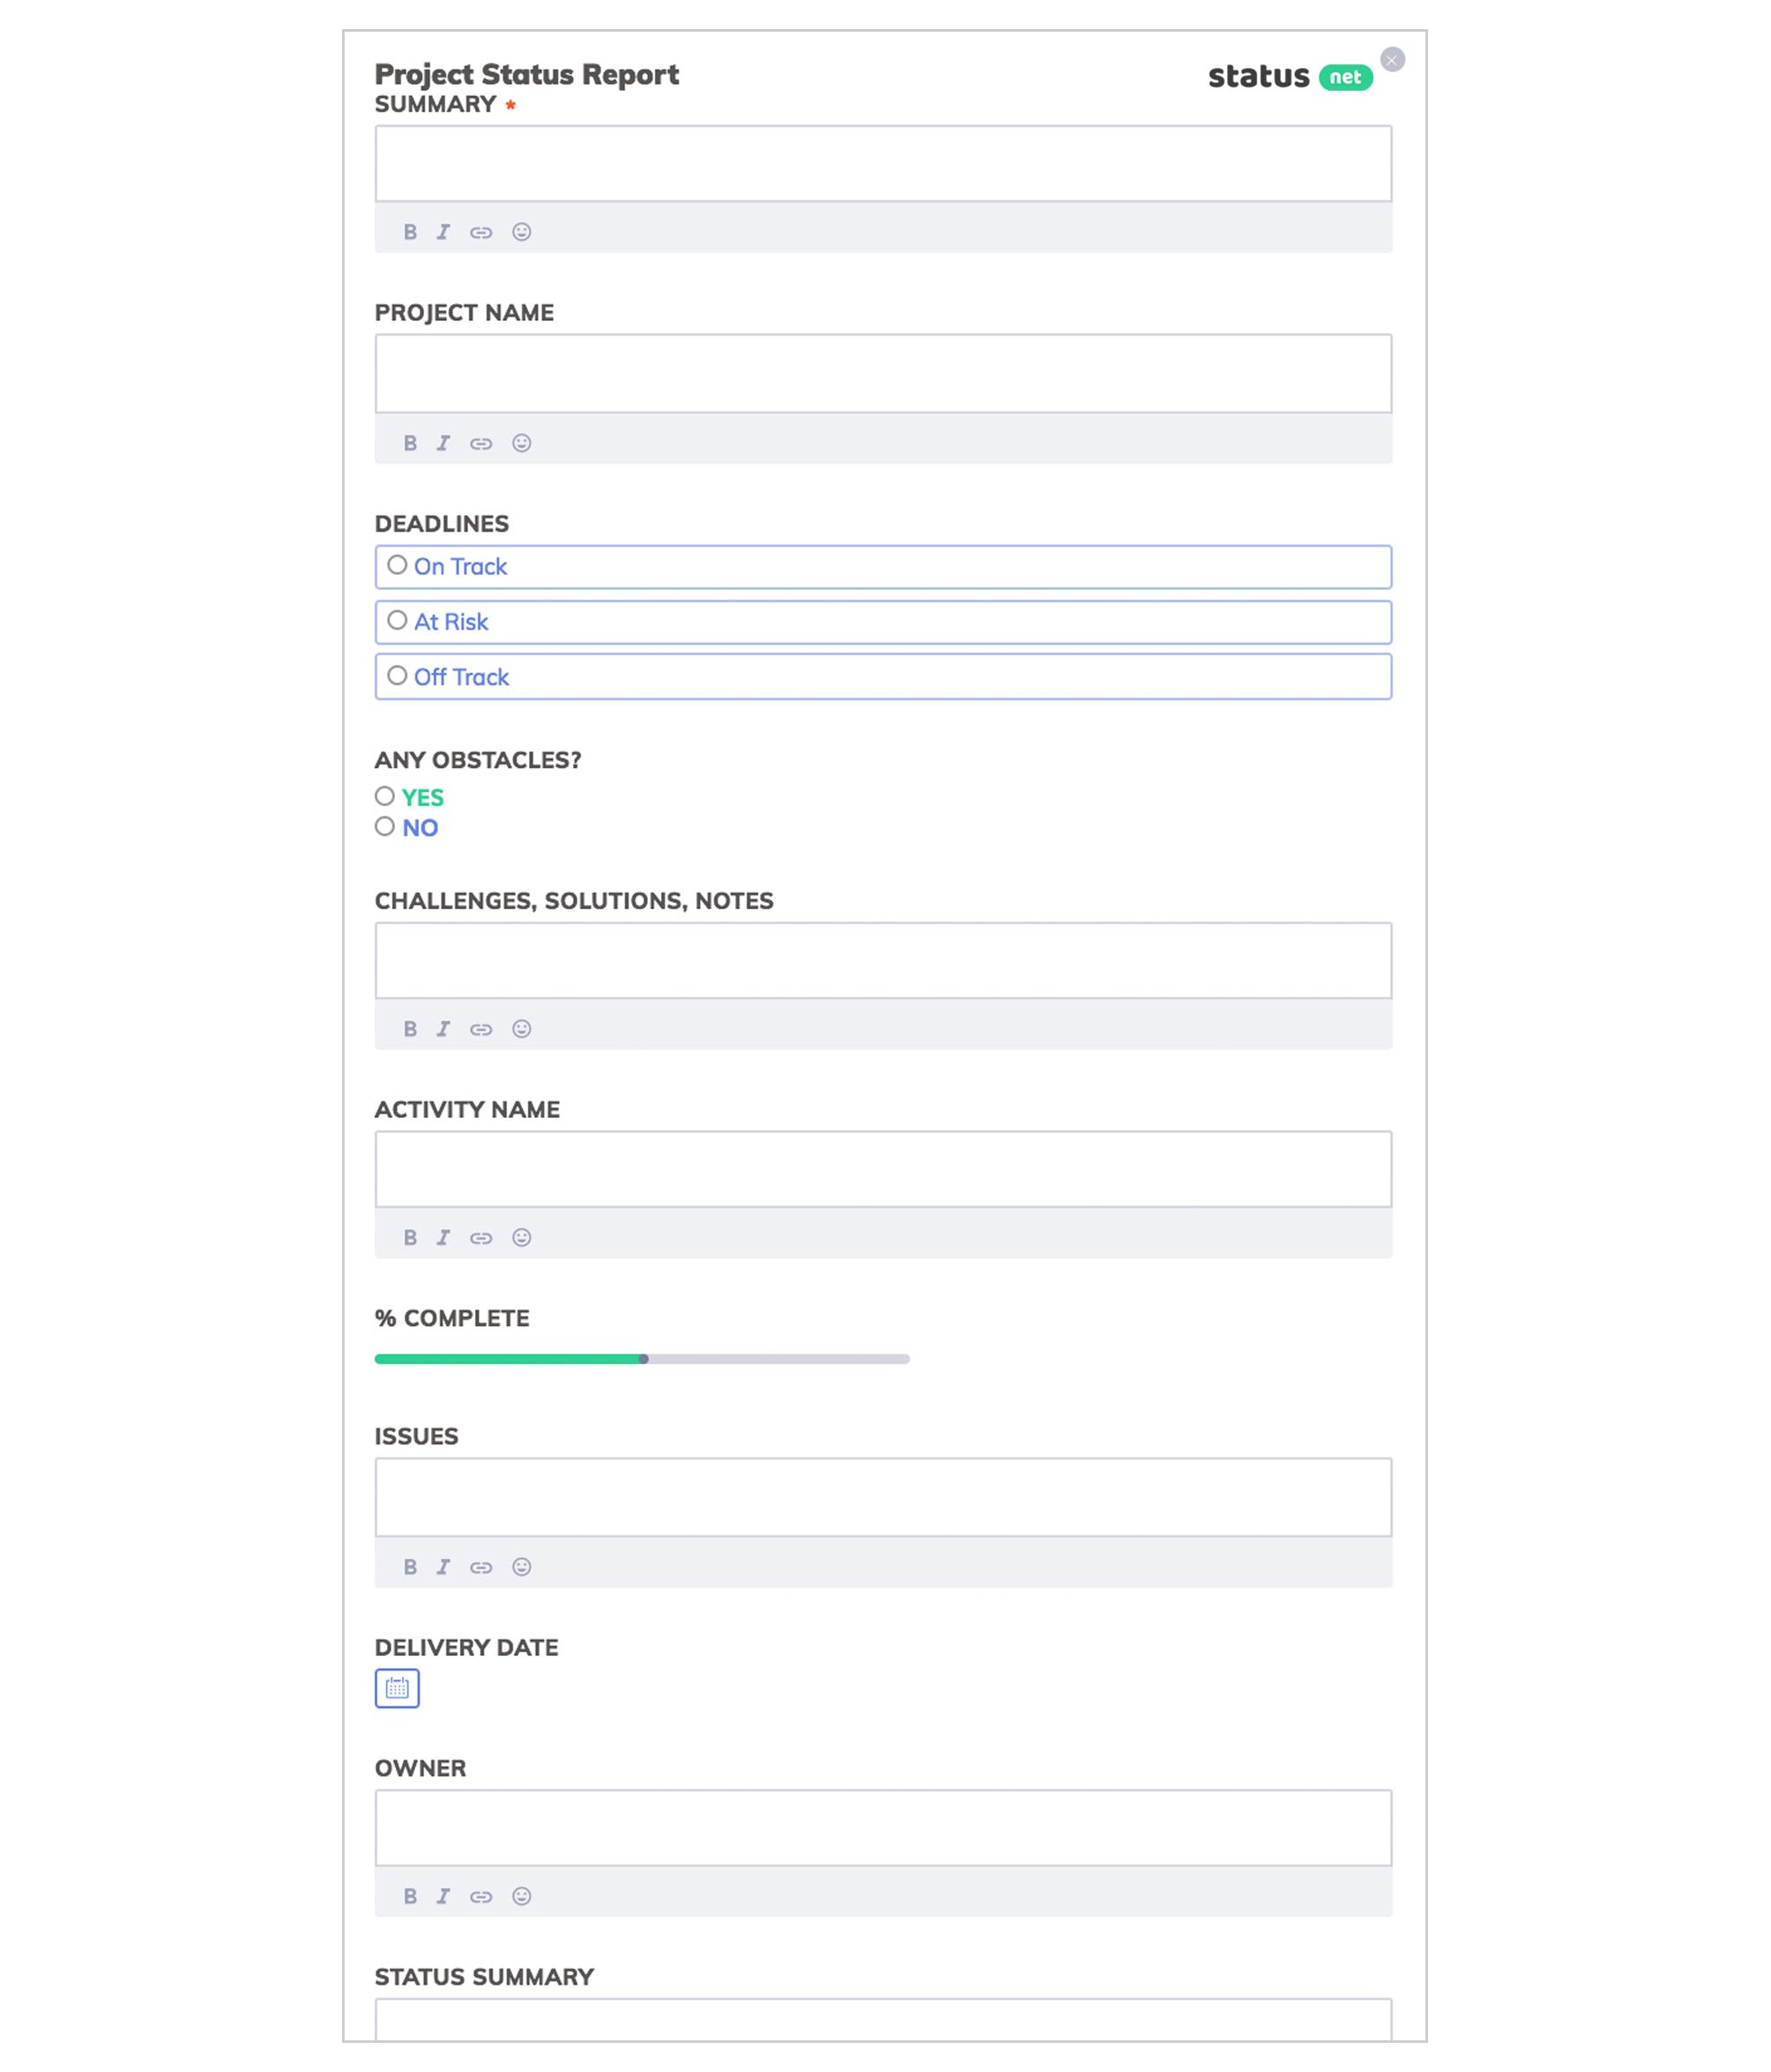The image size is (1771, 2072).
Task: Select the At Risk deadline option
Action: 397,621
